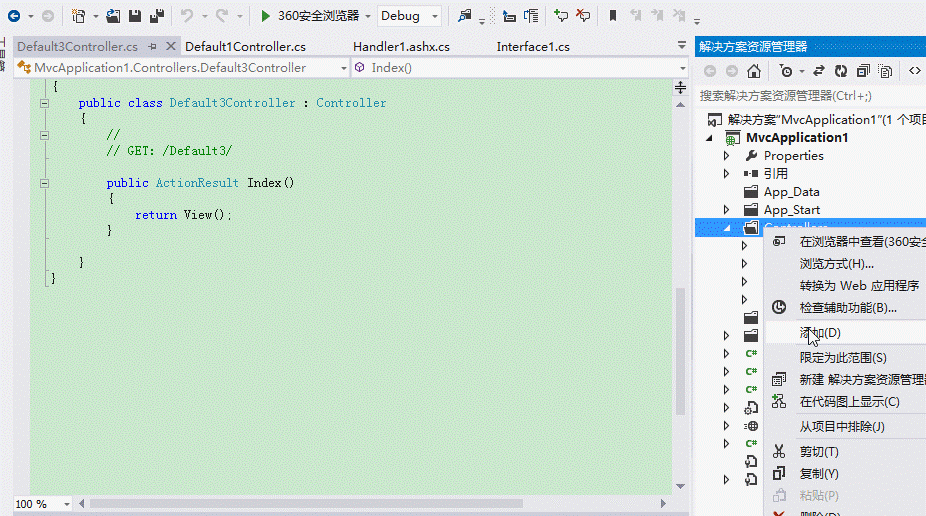This screenshot has width=926, height=516.
Task: Collapse the GET comment outline block
Action: [44, 135]
